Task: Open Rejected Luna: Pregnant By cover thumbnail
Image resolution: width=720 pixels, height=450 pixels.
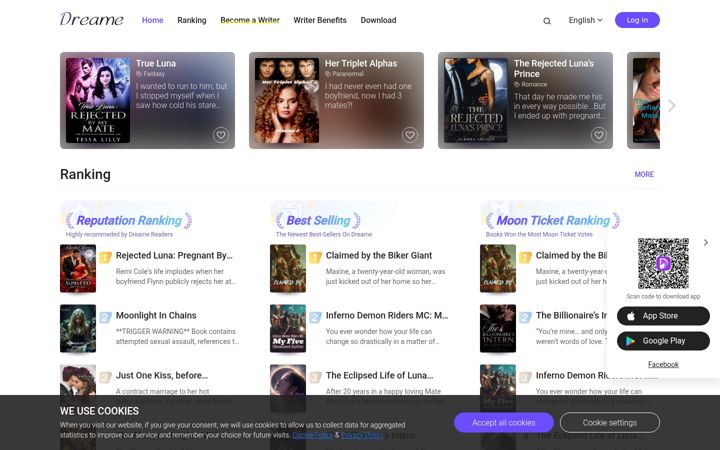Action: tap(78, 268)
